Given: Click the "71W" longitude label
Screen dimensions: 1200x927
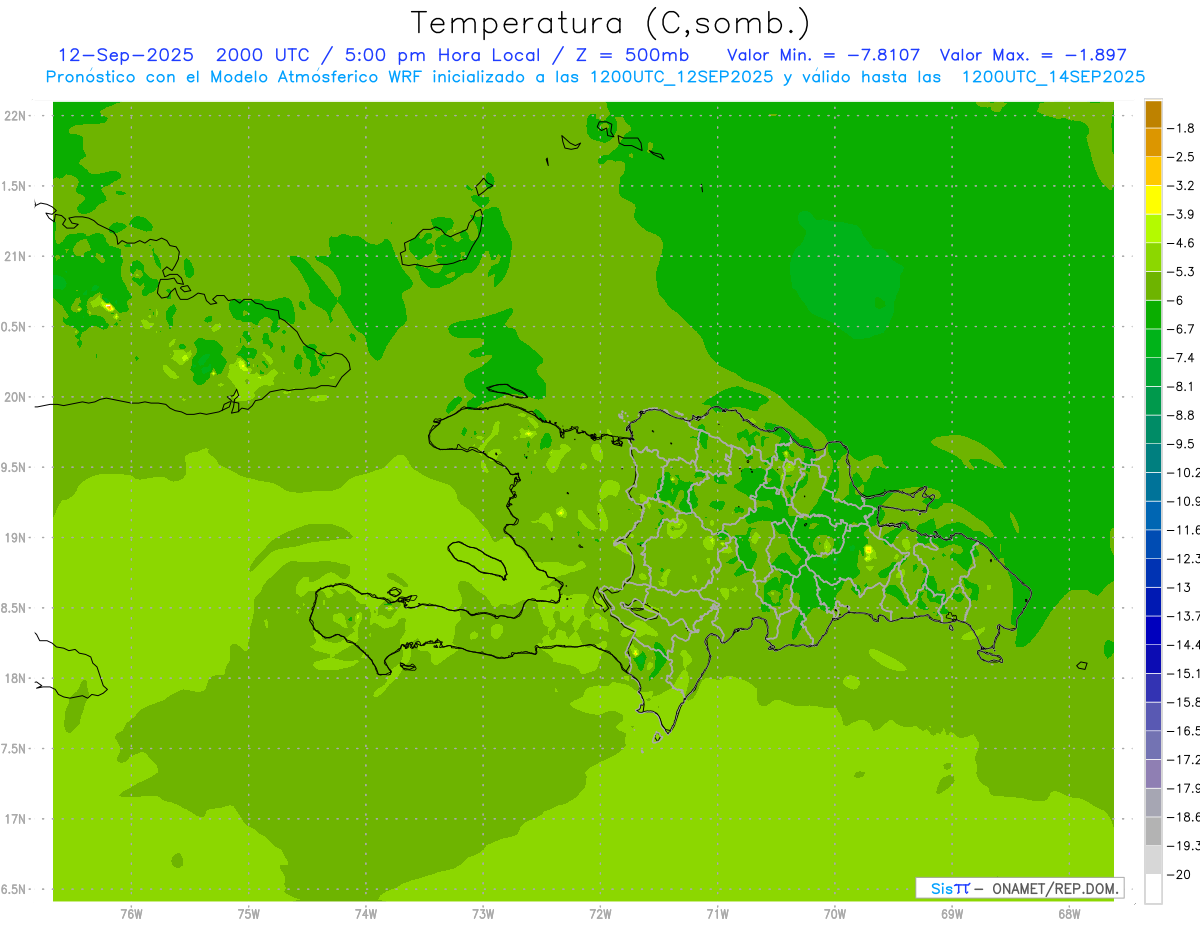Looking at the screenshot, I should point(717,914).
